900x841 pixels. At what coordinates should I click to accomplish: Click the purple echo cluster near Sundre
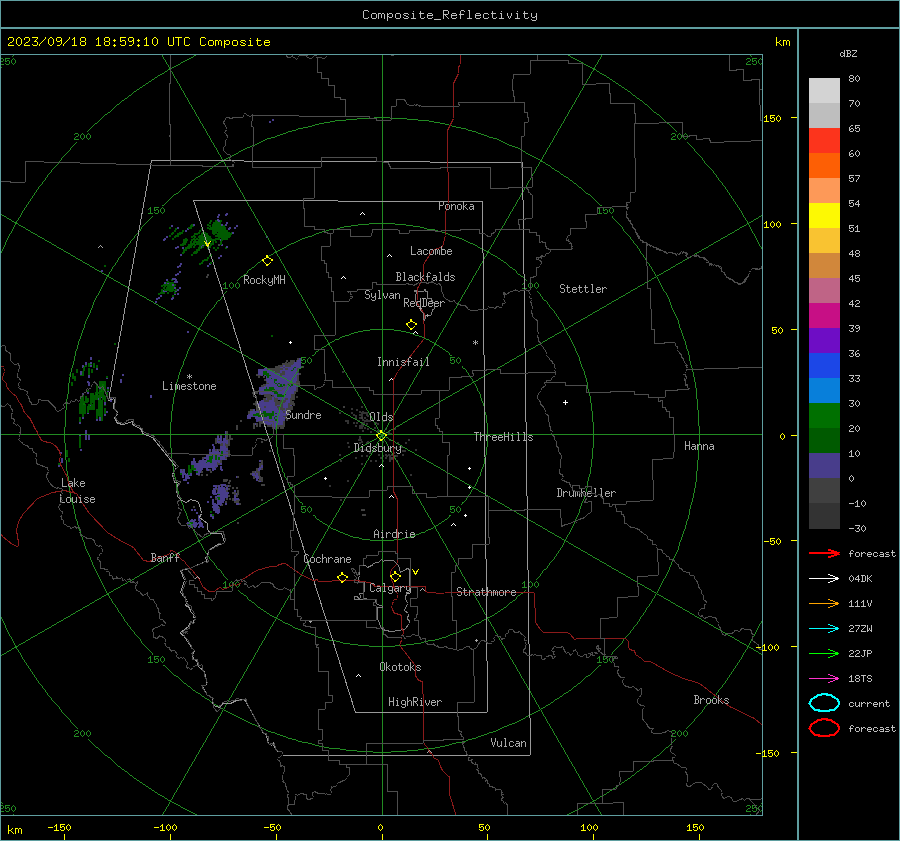276,393
